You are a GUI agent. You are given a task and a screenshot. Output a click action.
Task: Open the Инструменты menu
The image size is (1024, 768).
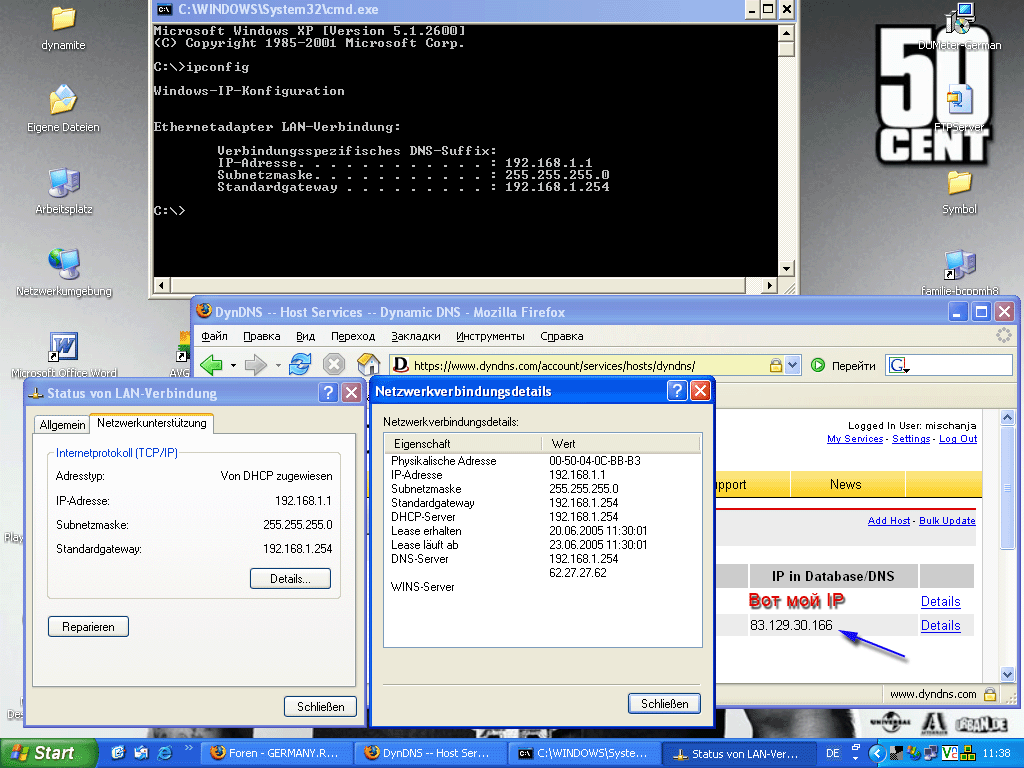490,336
